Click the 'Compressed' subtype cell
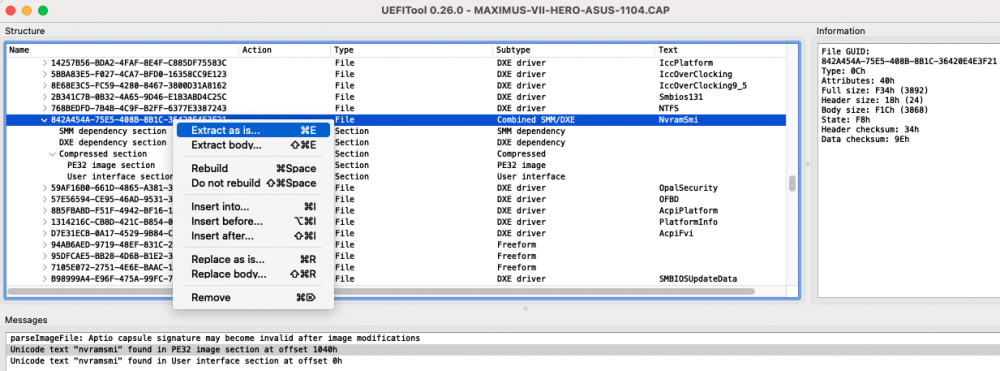 pyautogui.click(x=521, y=154)
